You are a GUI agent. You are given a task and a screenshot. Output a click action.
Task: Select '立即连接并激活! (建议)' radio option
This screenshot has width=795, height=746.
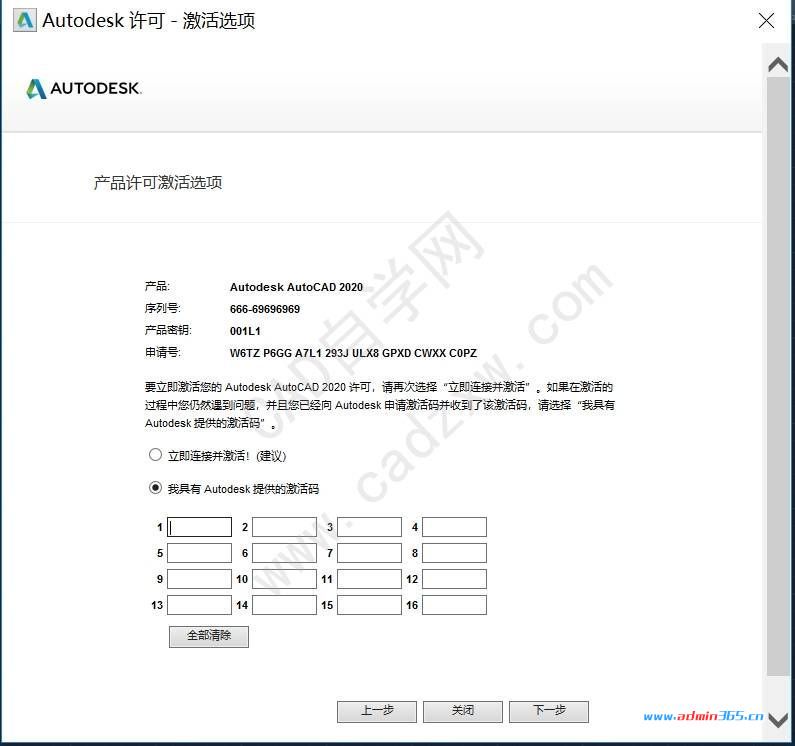155,455
